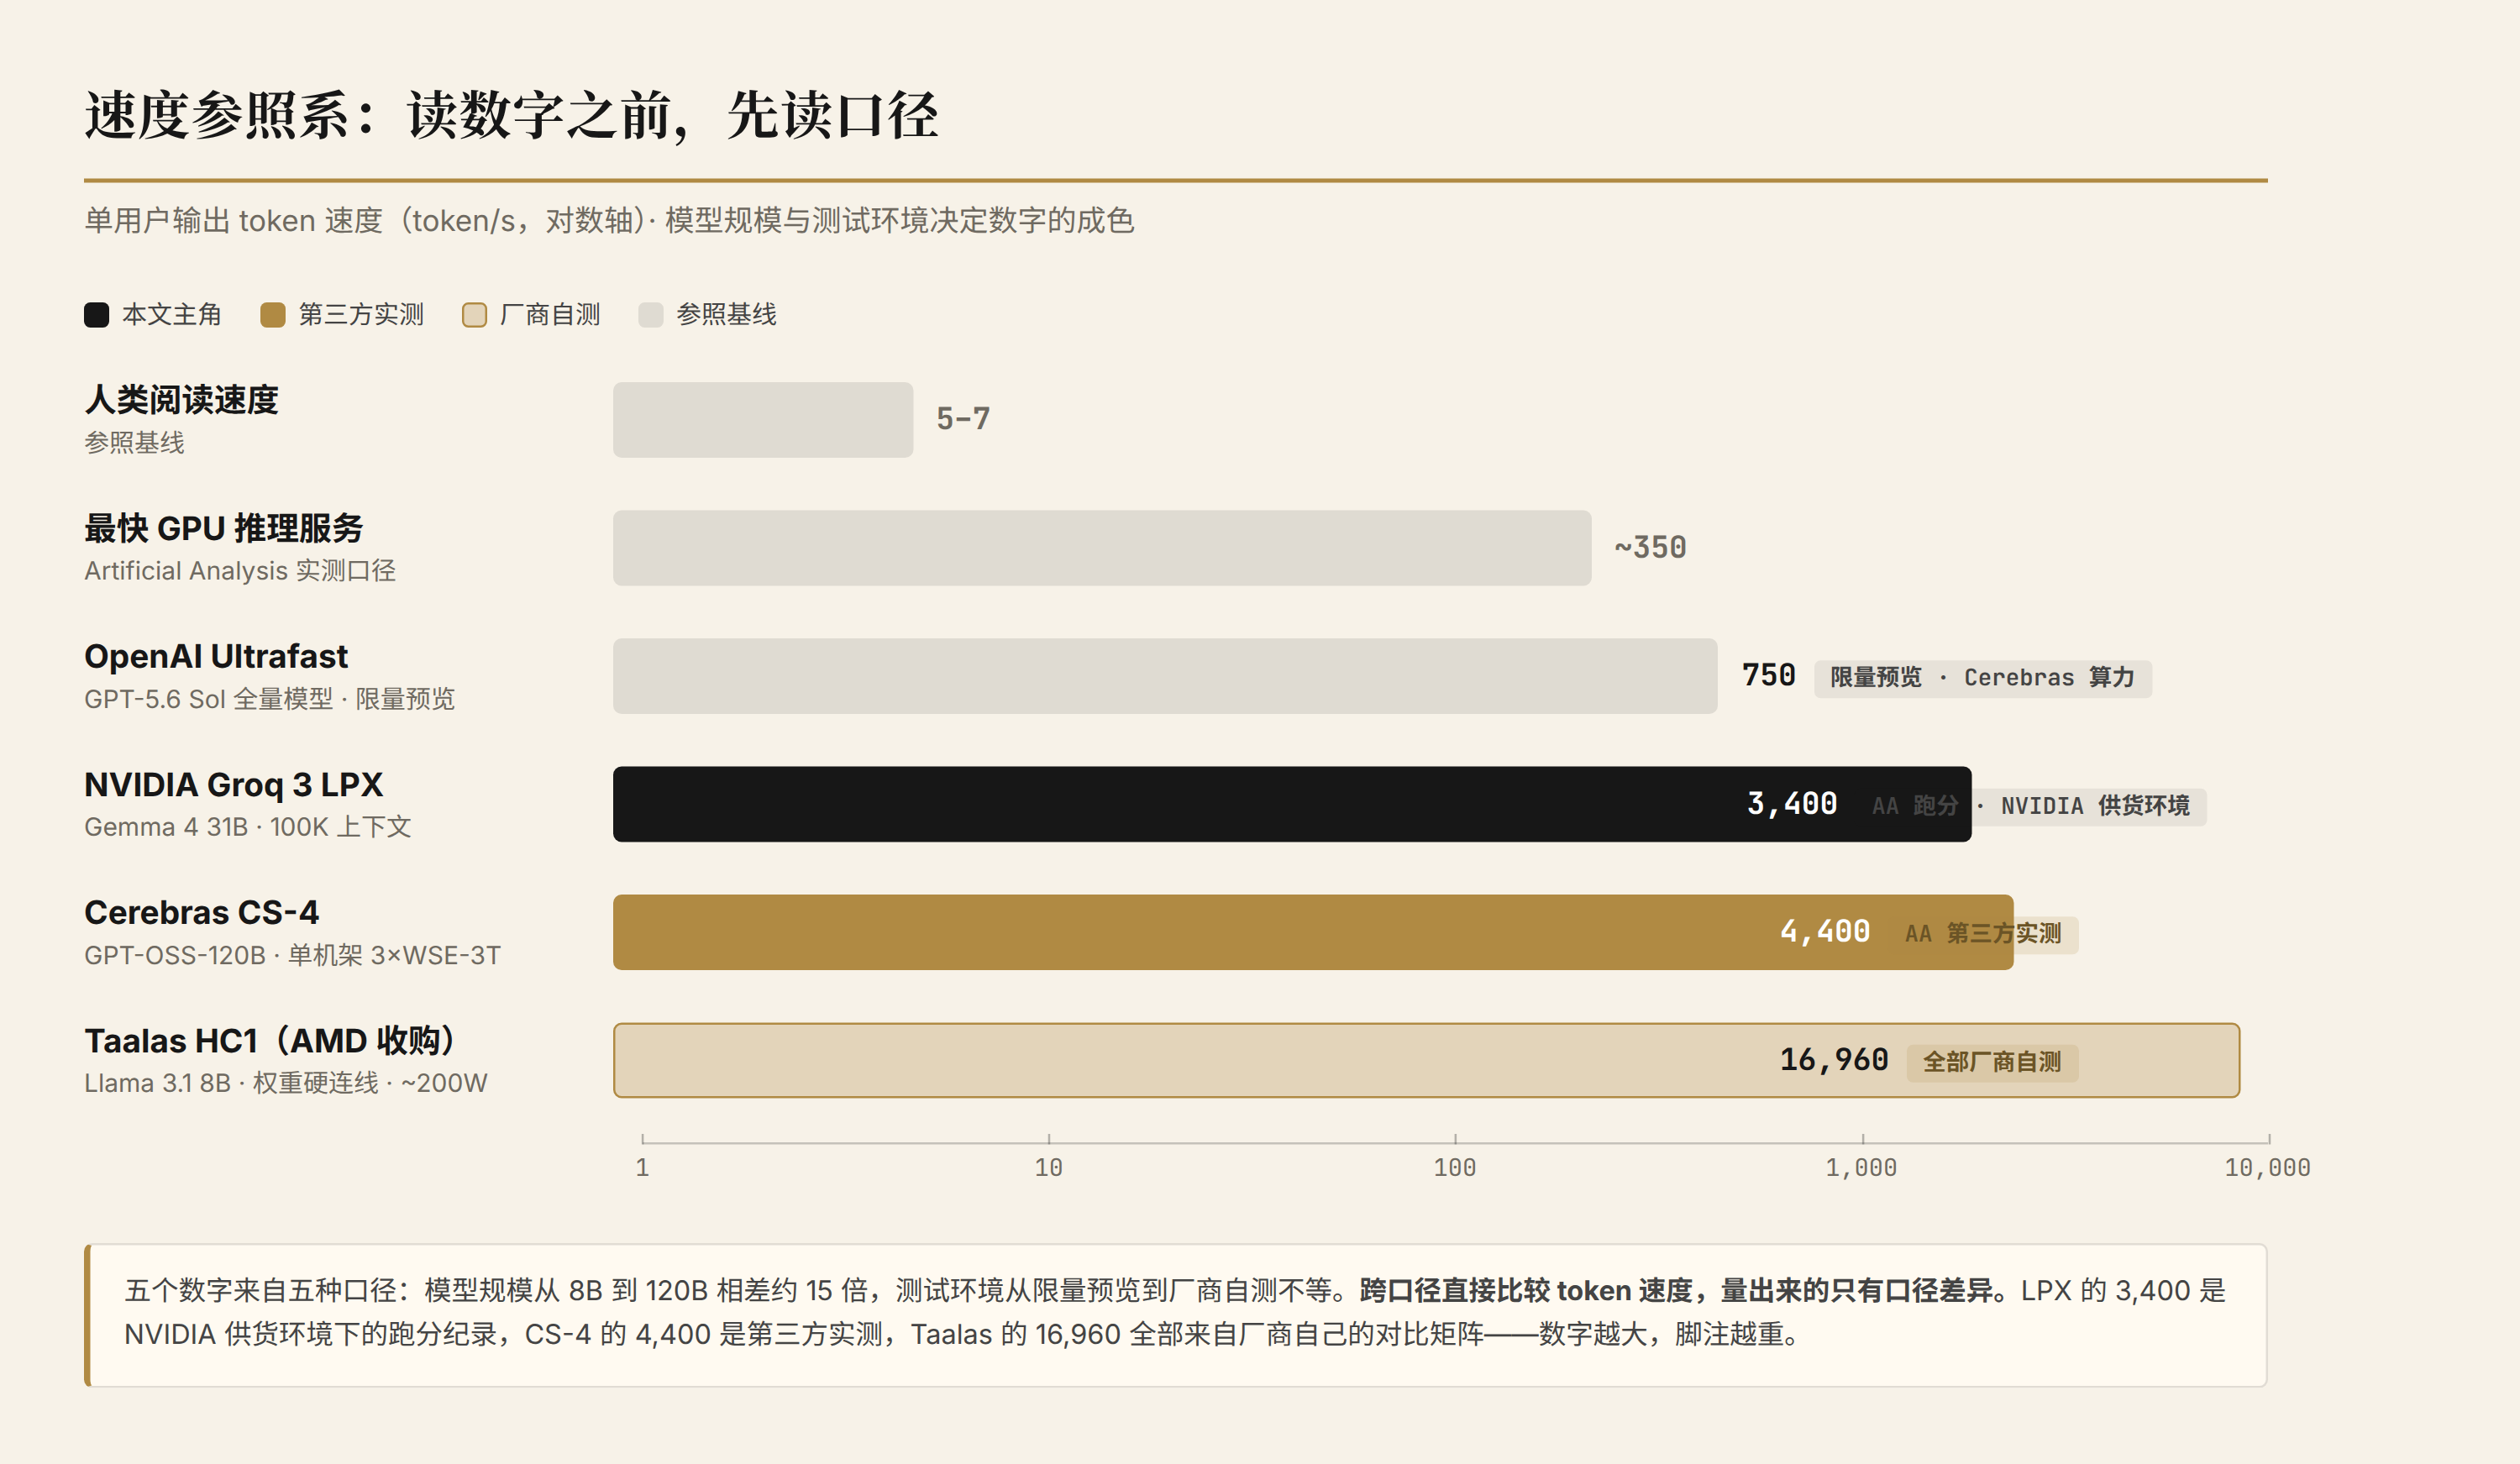Click the value 5-7
The image size is (2520, 1464).
point(963,419)
